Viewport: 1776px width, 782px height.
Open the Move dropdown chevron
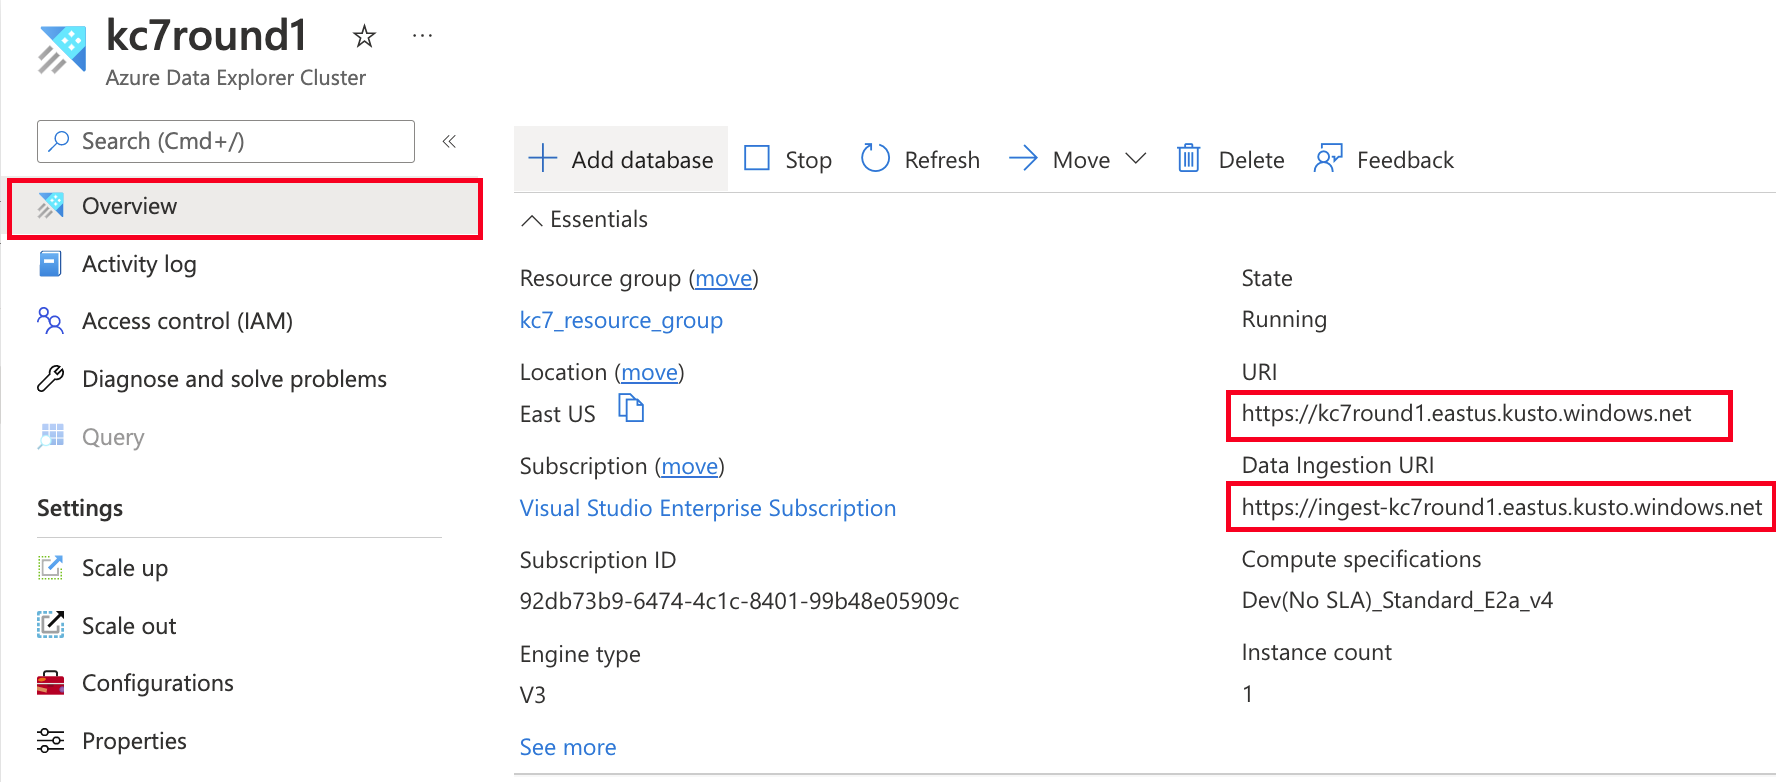click(x=1135, y=158)
